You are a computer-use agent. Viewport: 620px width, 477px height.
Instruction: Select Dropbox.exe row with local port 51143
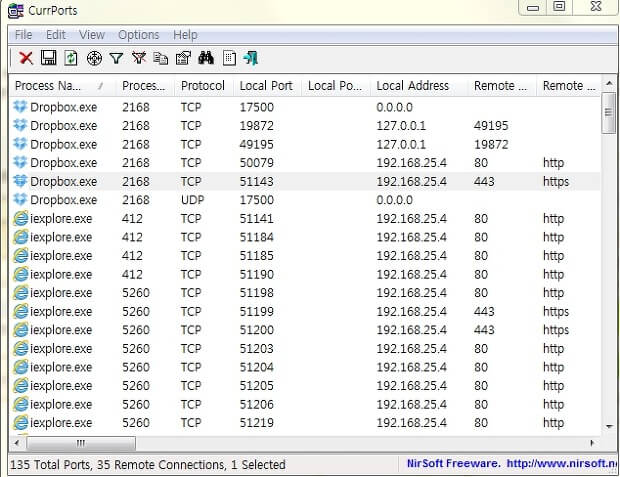tap(304, 182)
